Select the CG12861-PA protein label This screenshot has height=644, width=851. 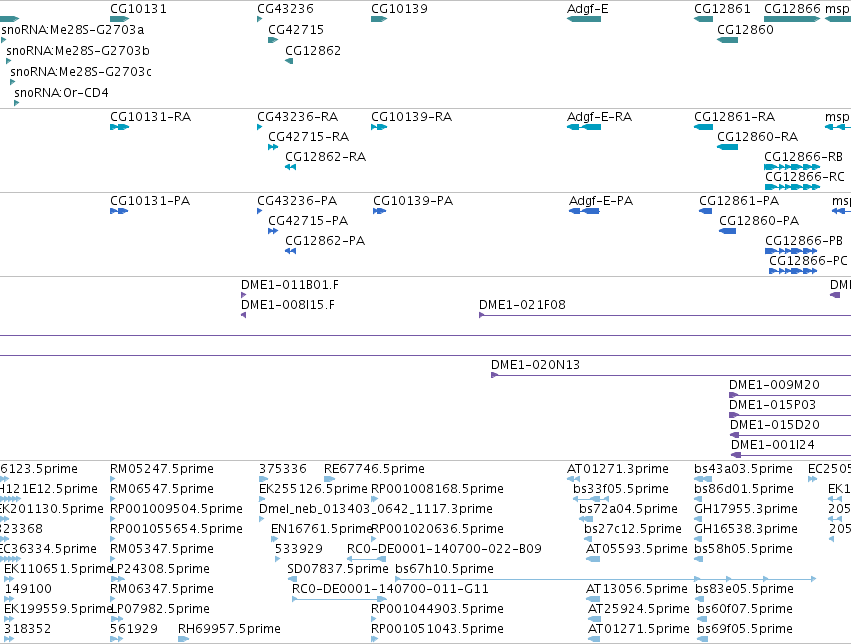pyautogui.click(x=739, y=201)
